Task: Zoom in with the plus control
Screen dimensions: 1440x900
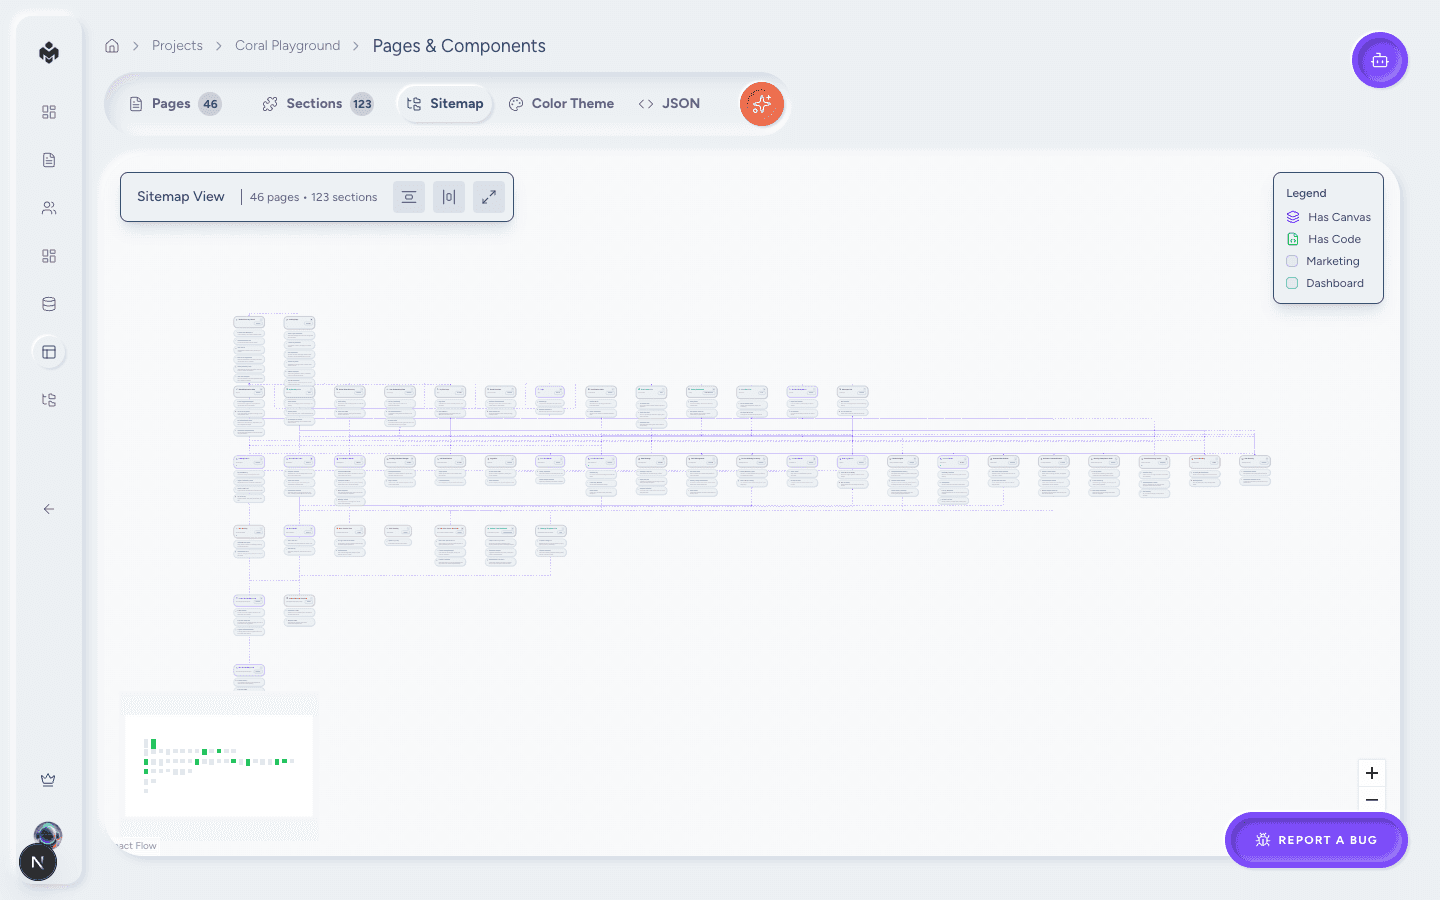Action: coord(1371,772)
